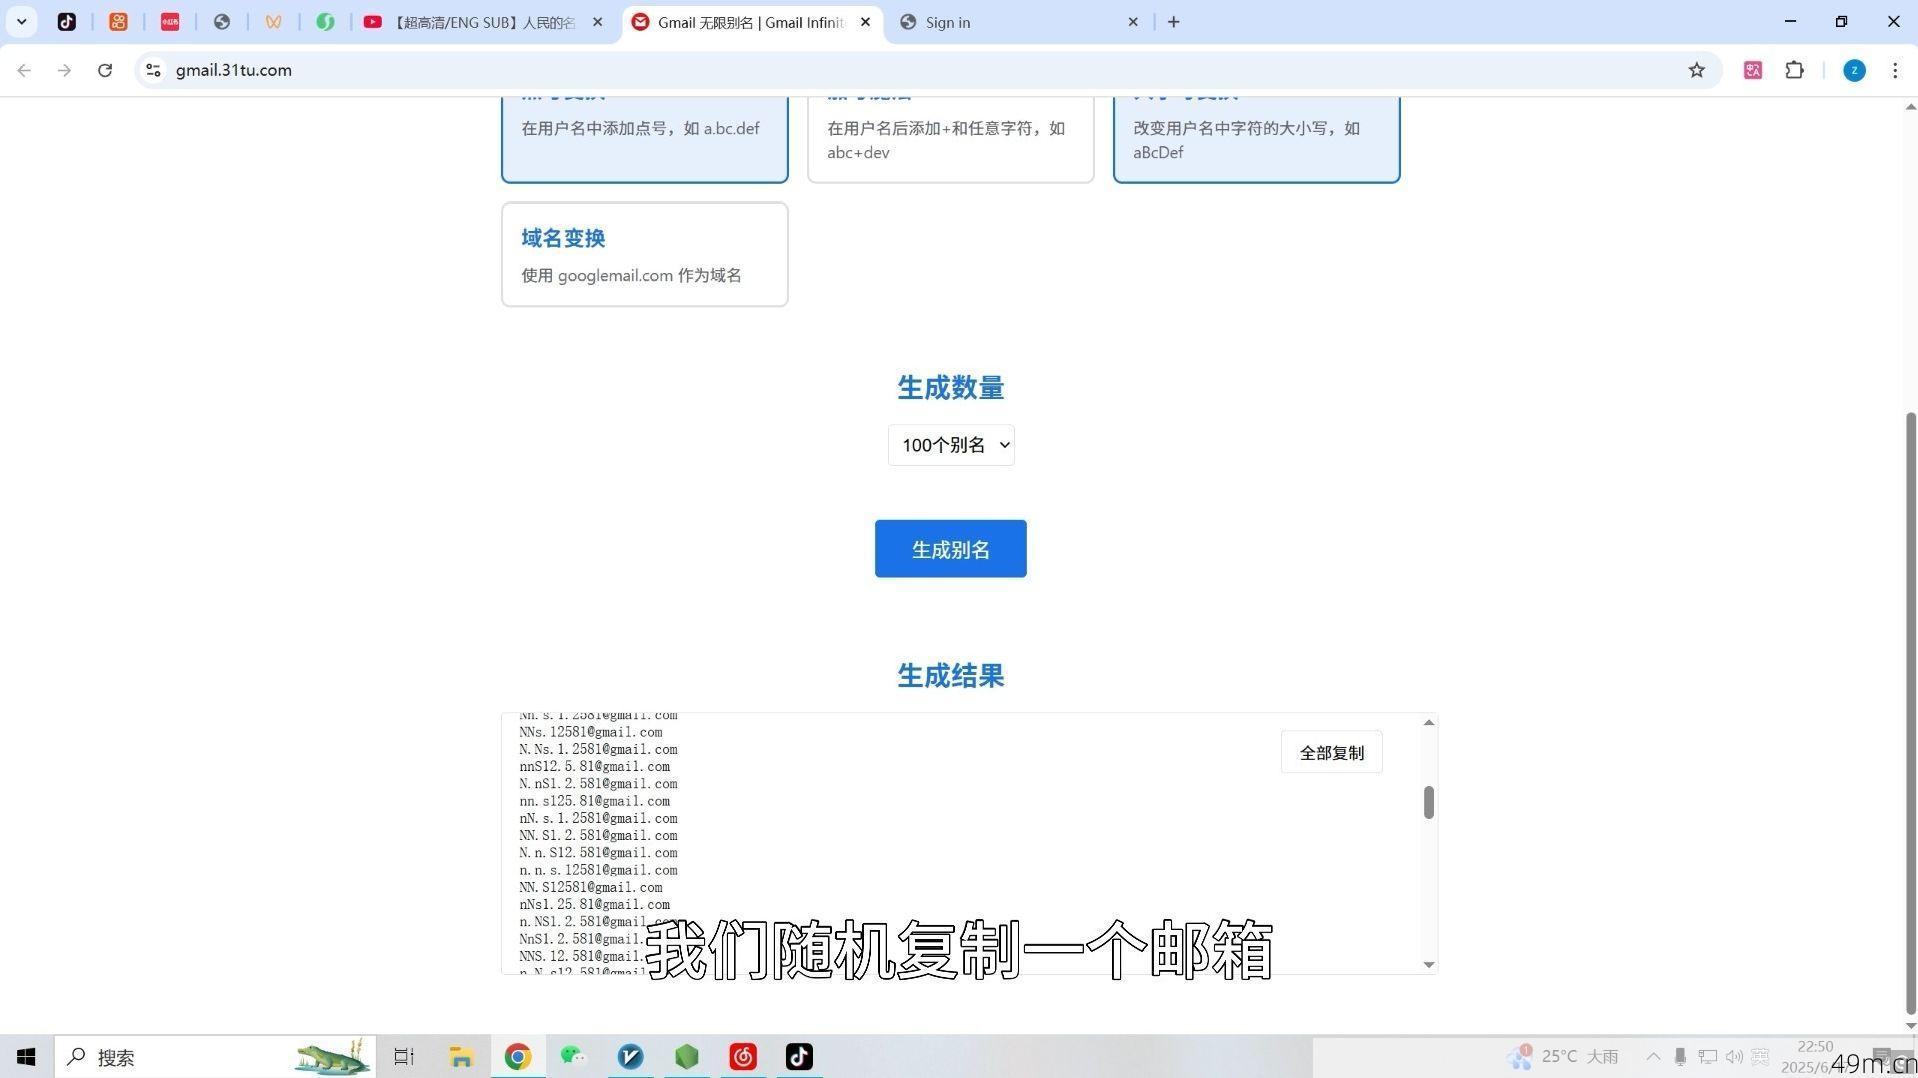Toggle the 域名变换 option card
The height and width of the screenshot is (1078, 1918).
coord(644,255)
